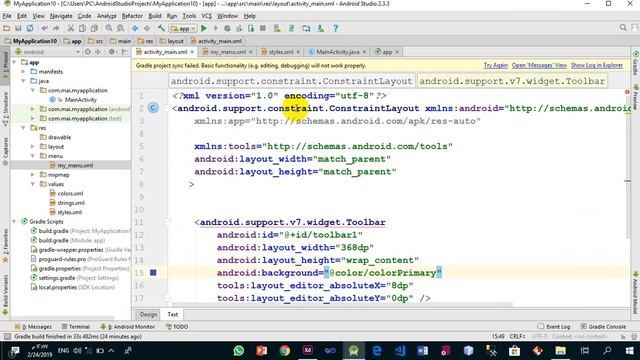This screenshot has height=360, width=640.
Task: Click the Save All toolbar icon
Action: (18, 28)
